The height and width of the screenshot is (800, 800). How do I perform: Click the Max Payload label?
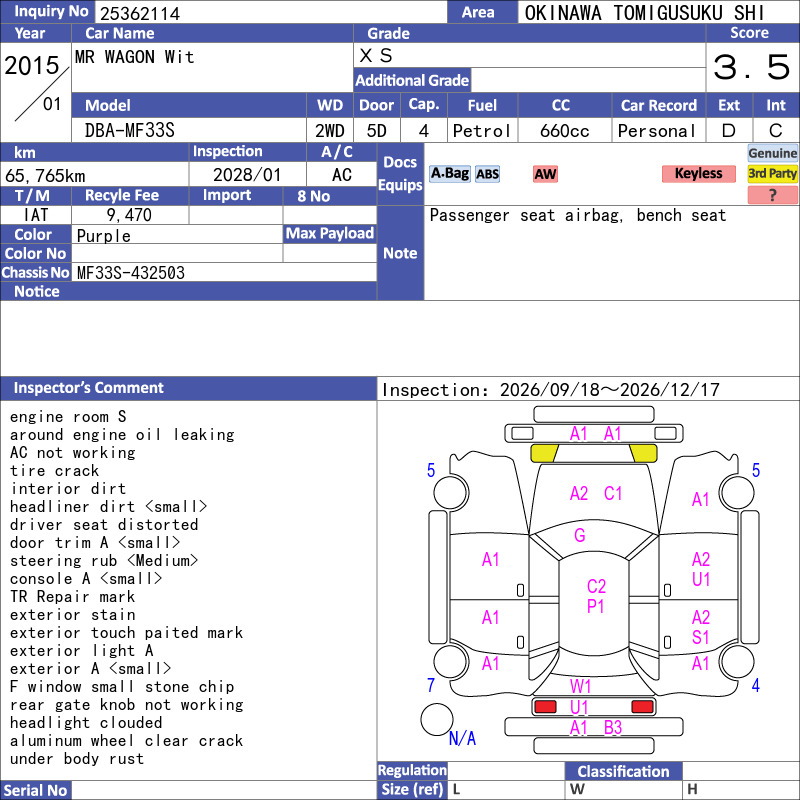tap(330, 233)
